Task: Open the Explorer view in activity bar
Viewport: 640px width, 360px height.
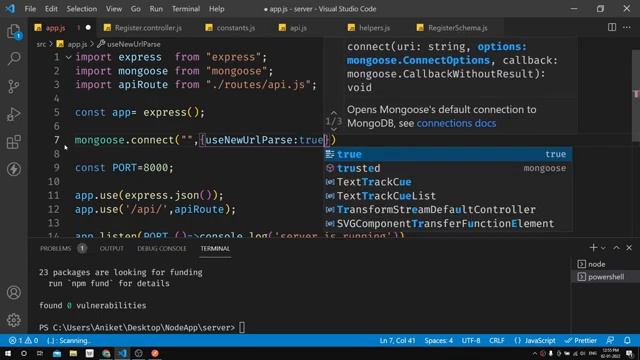Action: [x=14, y=31]
